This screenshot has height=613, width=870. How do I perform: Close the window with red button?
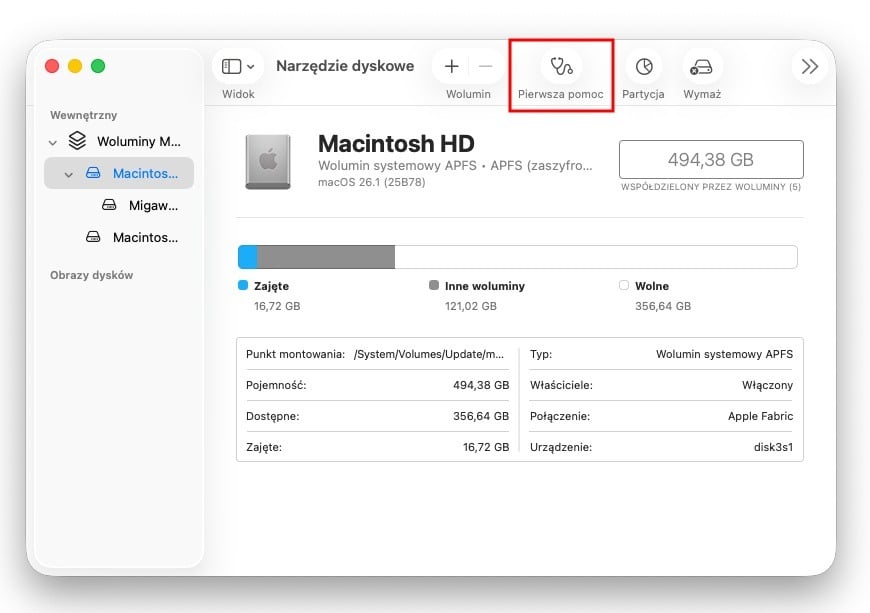pos(52,66)
